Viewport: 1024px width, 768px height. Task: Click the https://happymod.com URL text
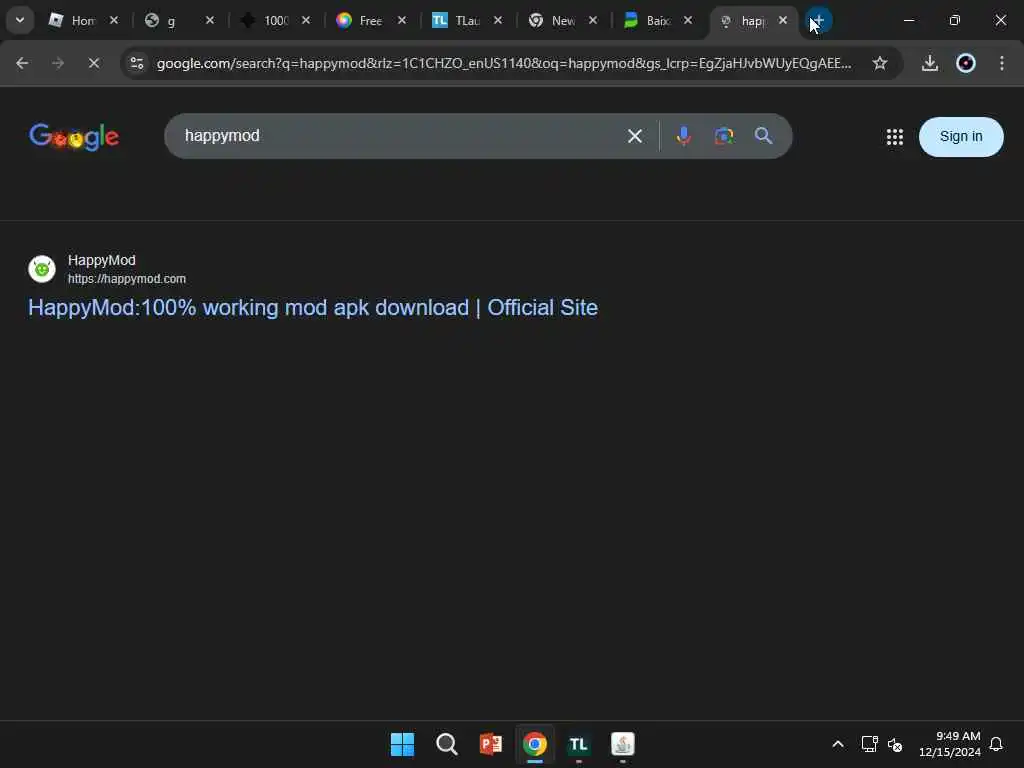point(127,279)
